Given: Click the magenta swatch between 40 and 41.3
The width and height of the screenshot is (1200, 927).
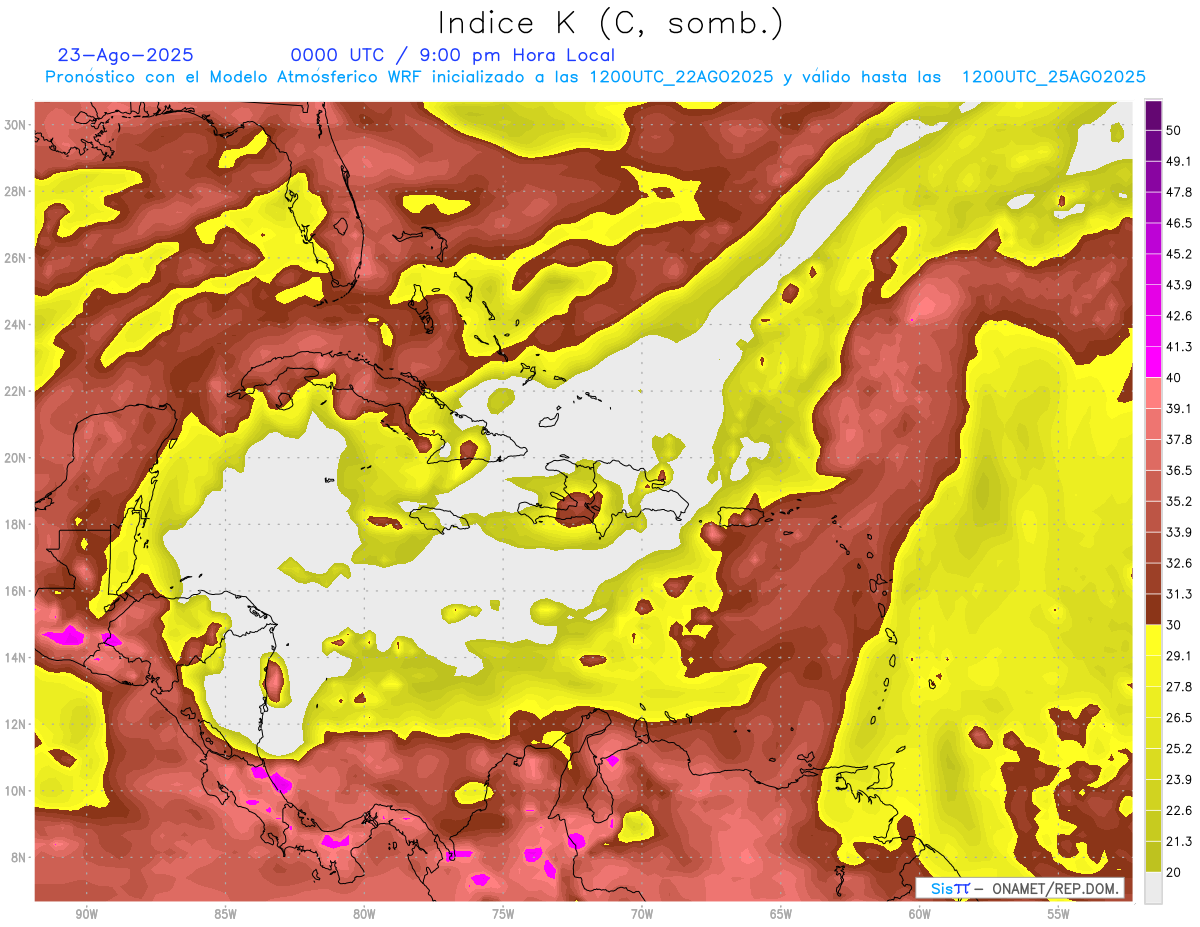Looking at the screenshot, I should pos(1153,362).
